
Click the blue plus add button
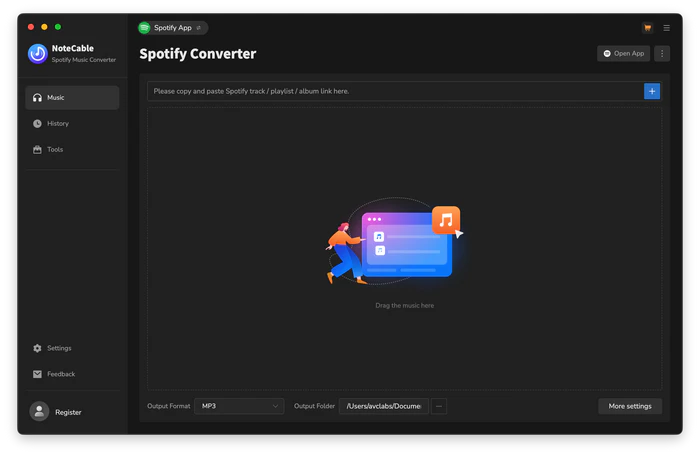[652, 91]
